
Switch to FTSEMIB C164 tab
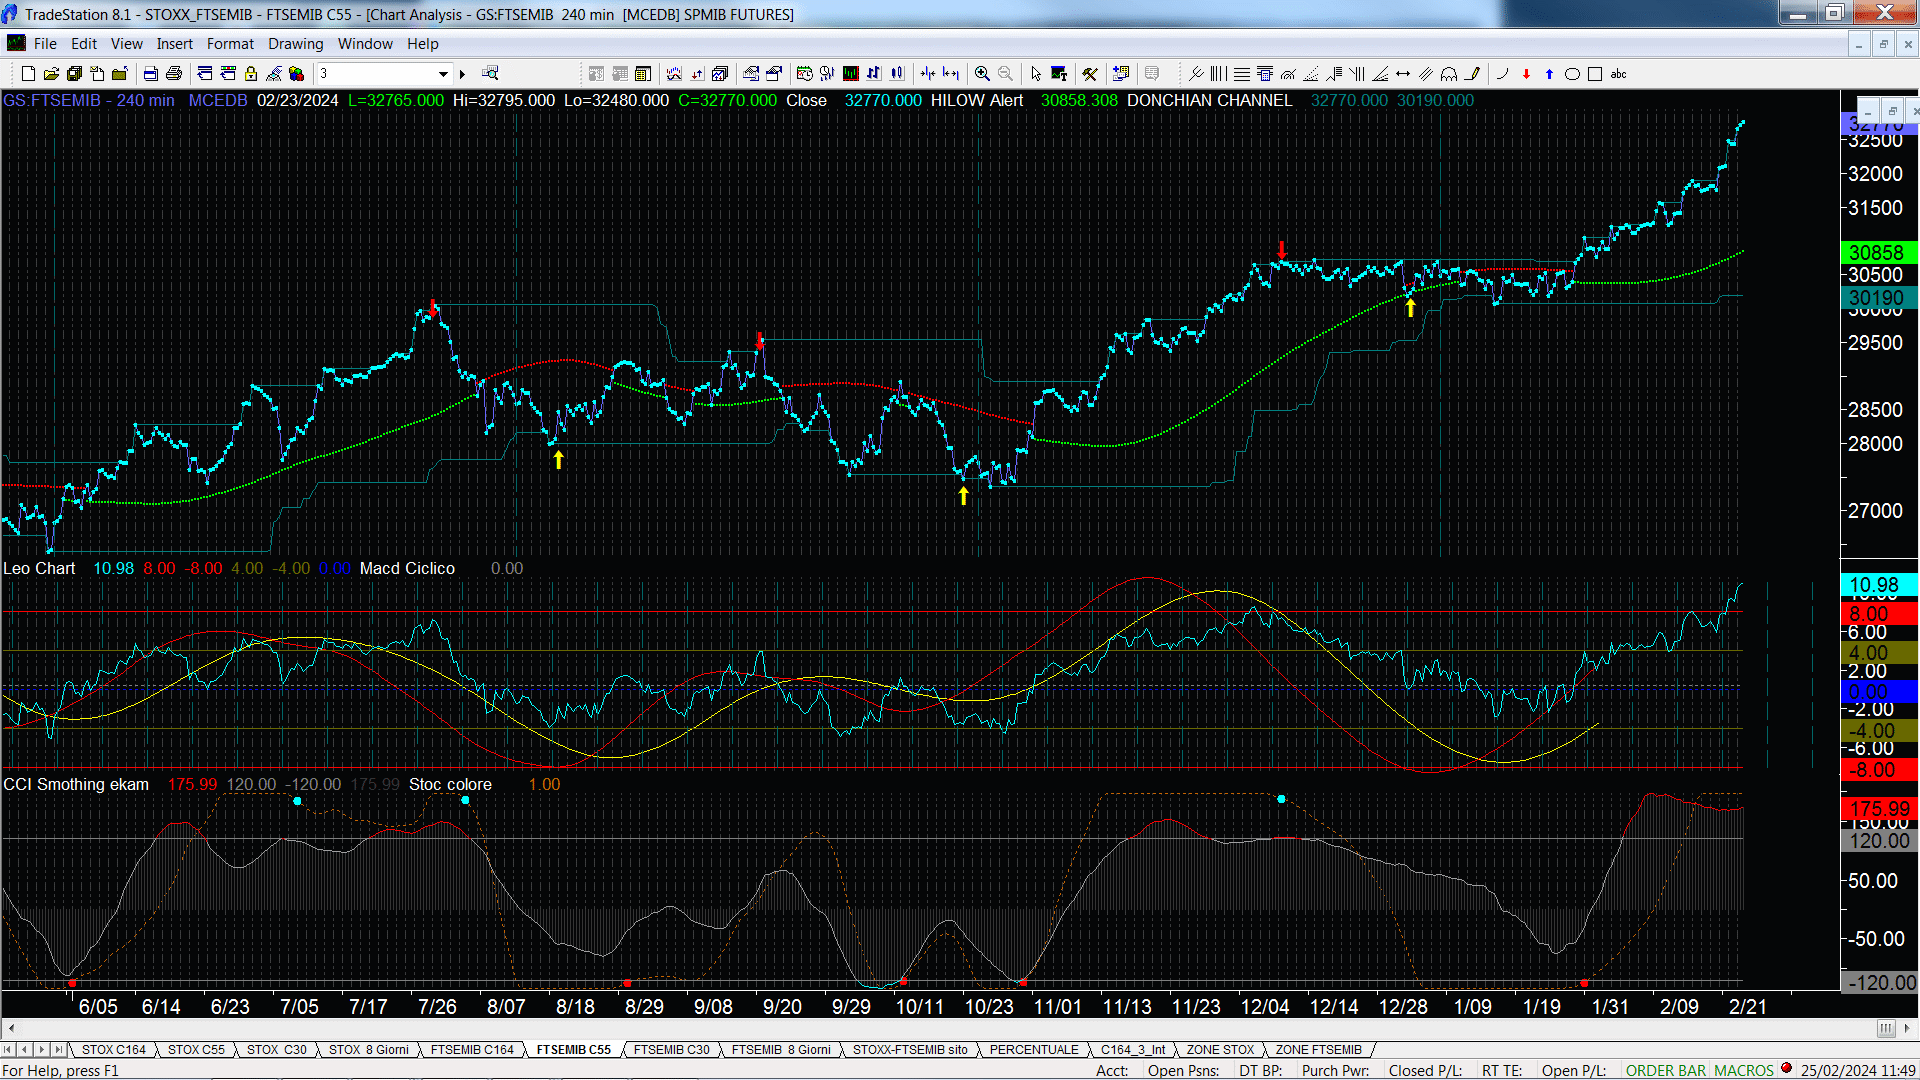click(472, 1049)
